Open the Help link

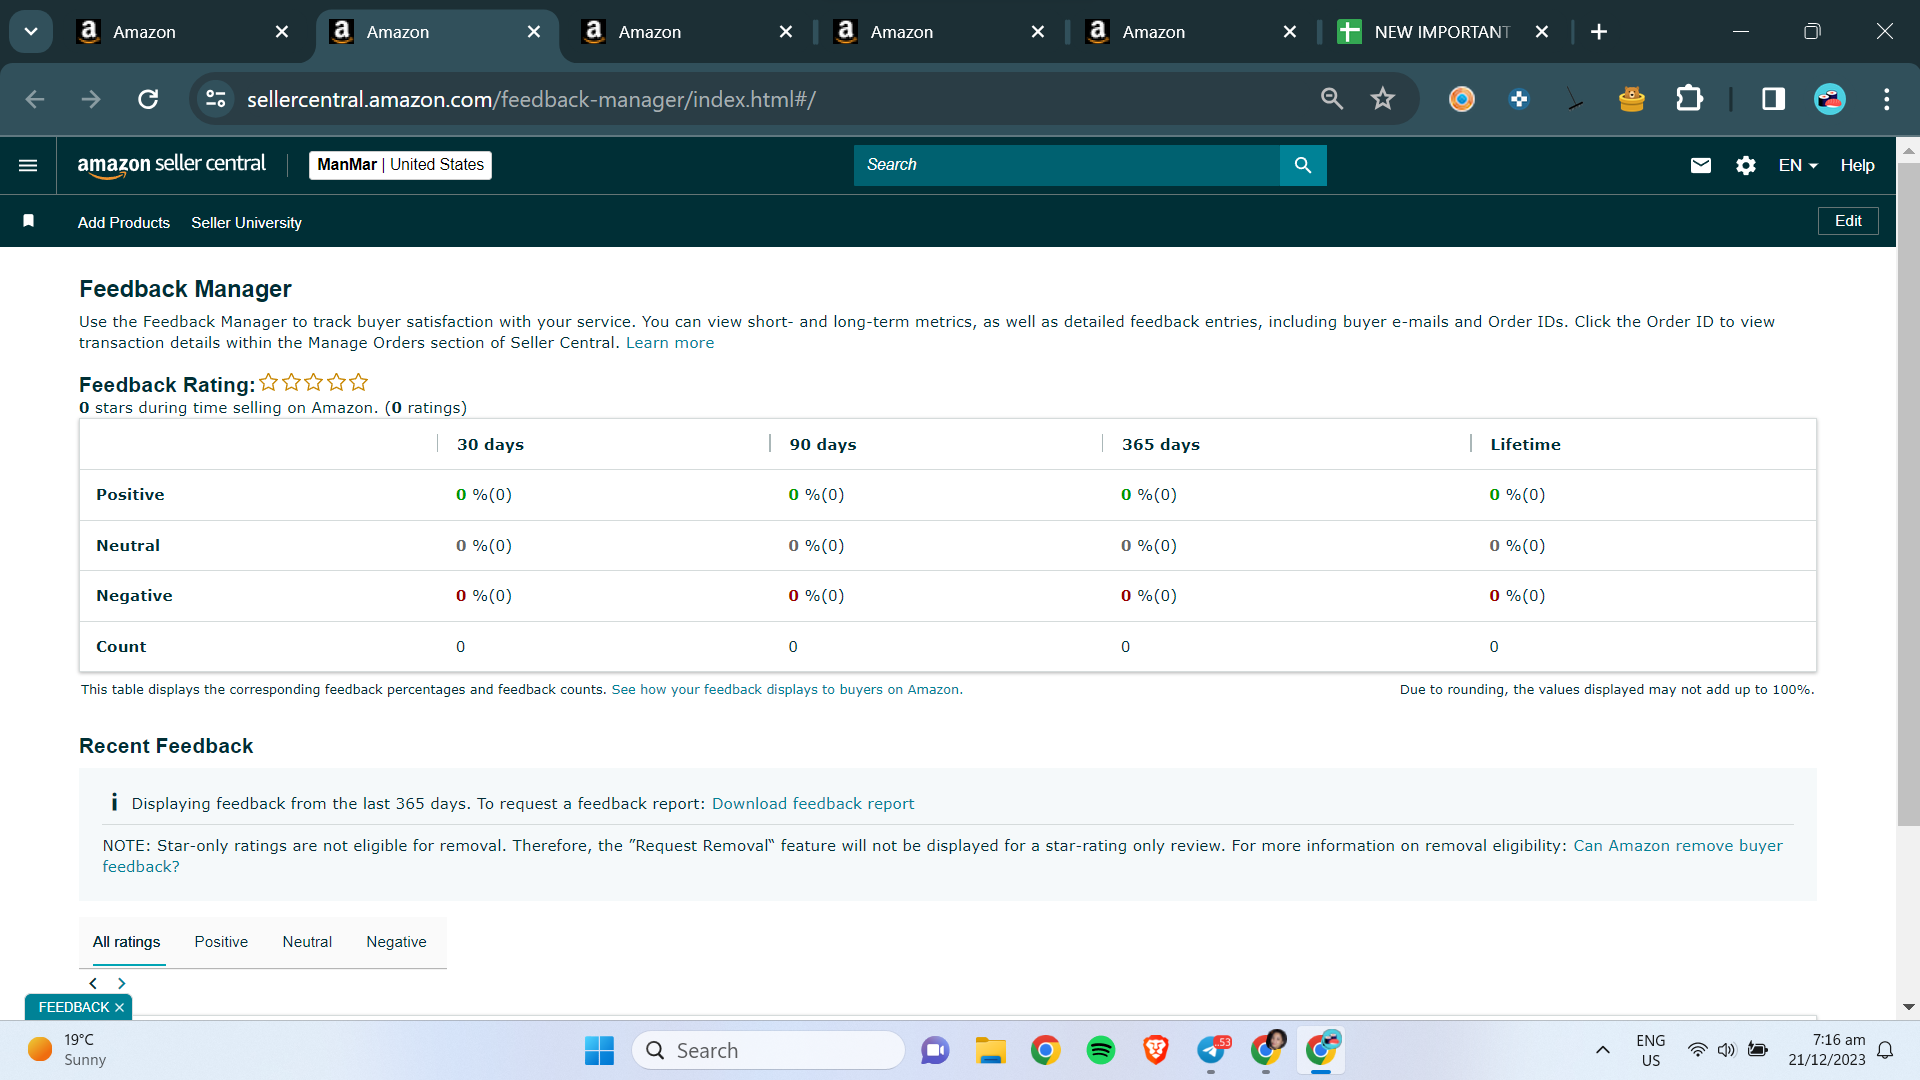pos(1857,165)
